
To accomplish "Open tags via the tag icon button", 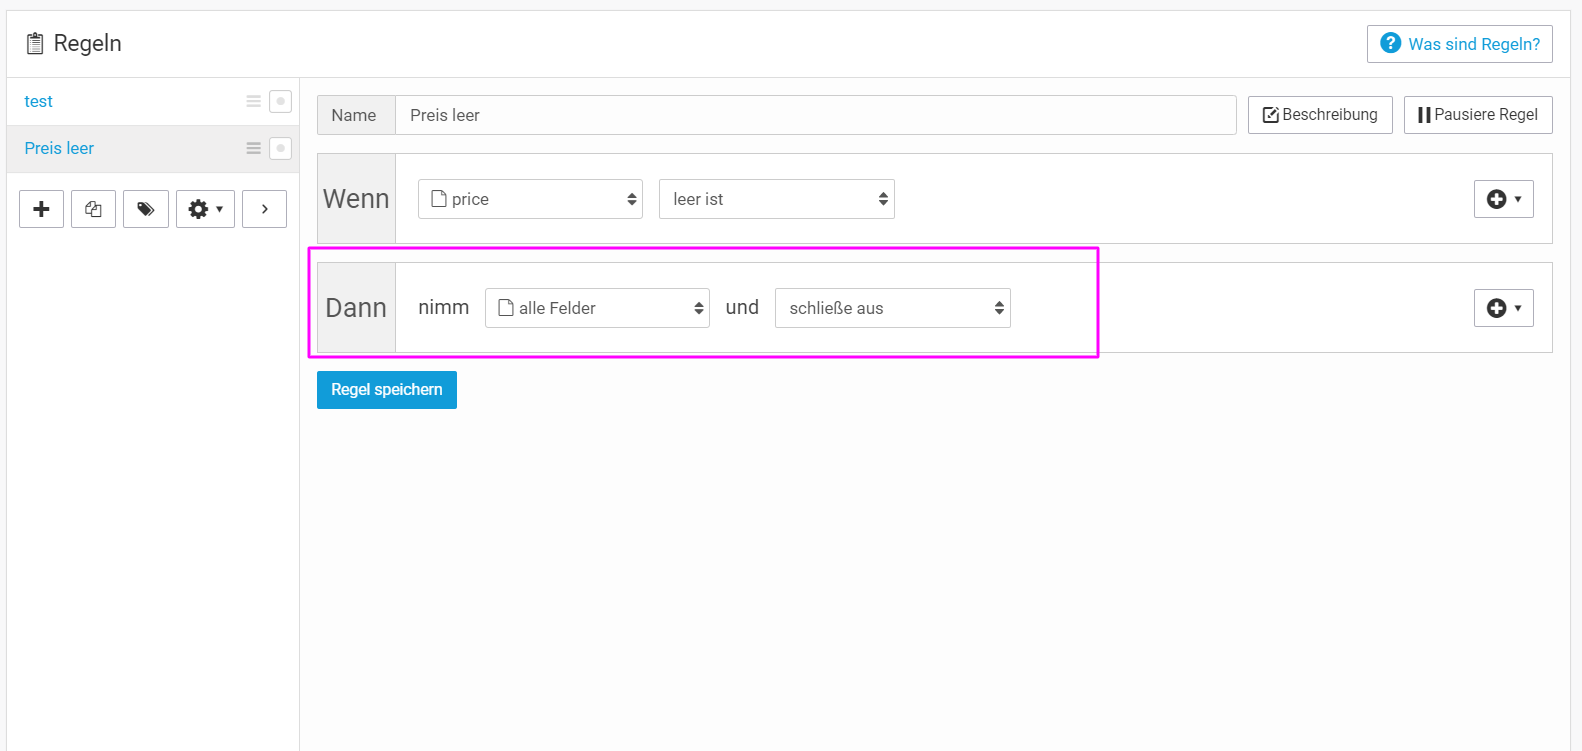I will pyautogui.click(x=146, y=209).
